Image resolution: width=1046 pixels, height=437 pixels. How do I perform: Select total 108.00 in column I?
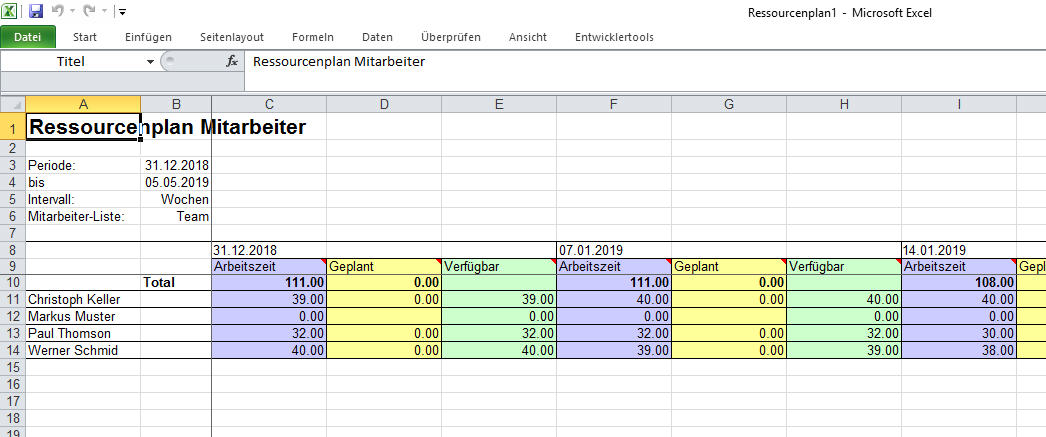coord(959,282)
